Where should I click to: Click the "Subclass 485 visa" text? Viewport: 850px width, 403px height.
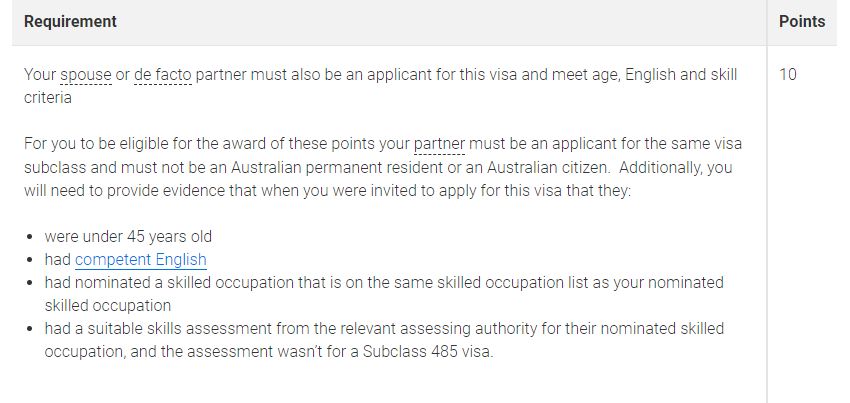click(x=429, y=351)
